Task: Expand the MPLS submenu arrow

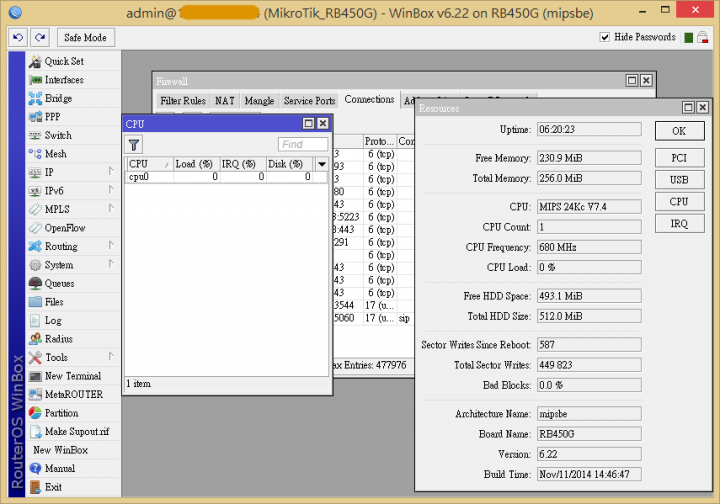Action: pos(111,208)
